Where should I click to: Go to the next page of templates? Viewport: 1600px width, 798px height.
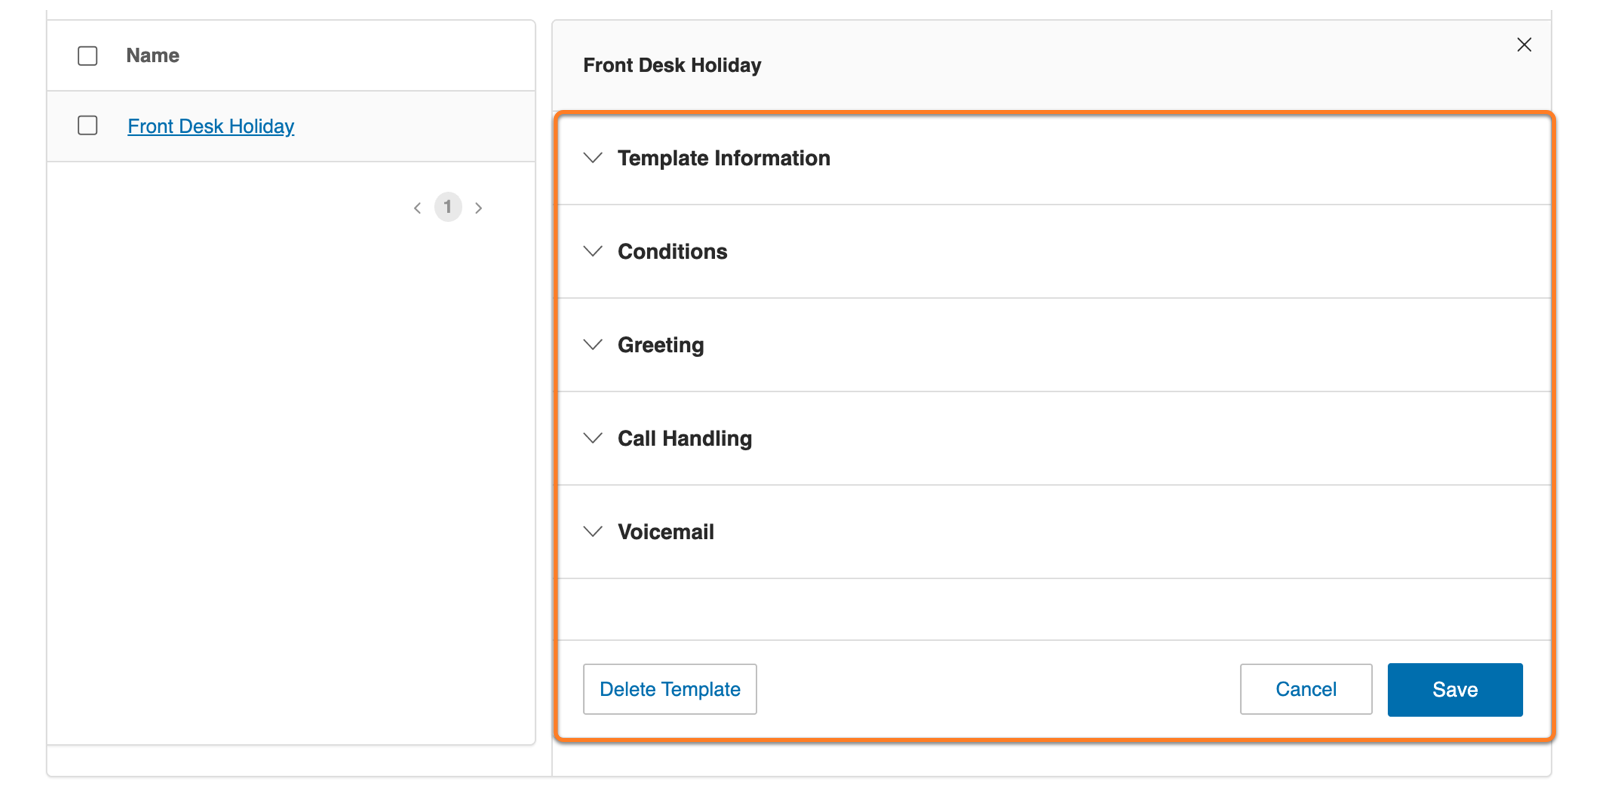pyautogui.click(x=479, y=208)
